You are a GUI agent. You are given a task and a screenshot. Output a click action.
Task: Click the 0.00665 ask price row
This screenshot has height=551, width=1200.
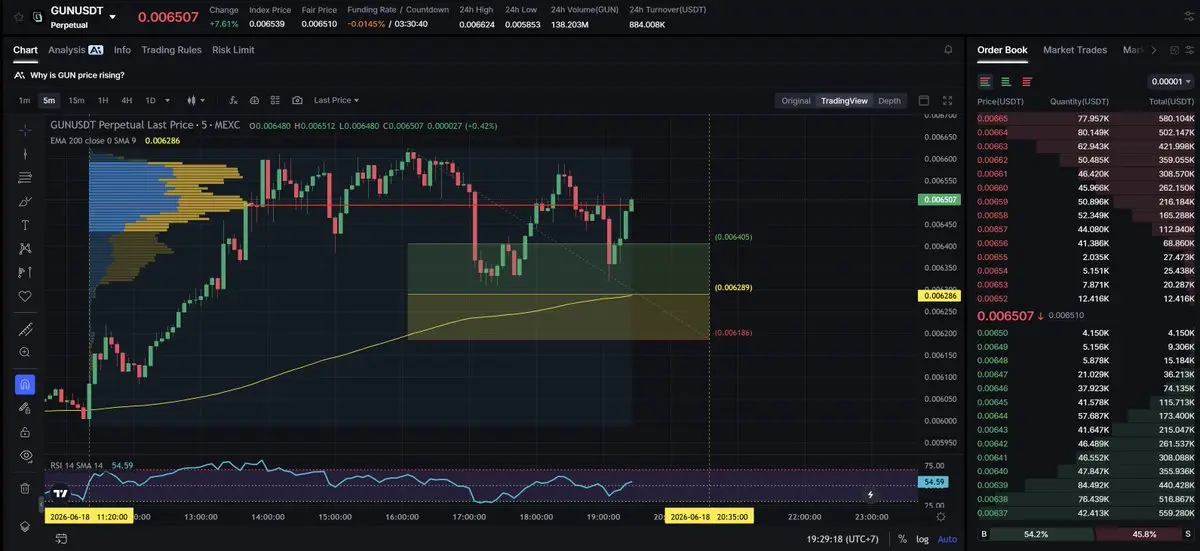coord(1084,118)
